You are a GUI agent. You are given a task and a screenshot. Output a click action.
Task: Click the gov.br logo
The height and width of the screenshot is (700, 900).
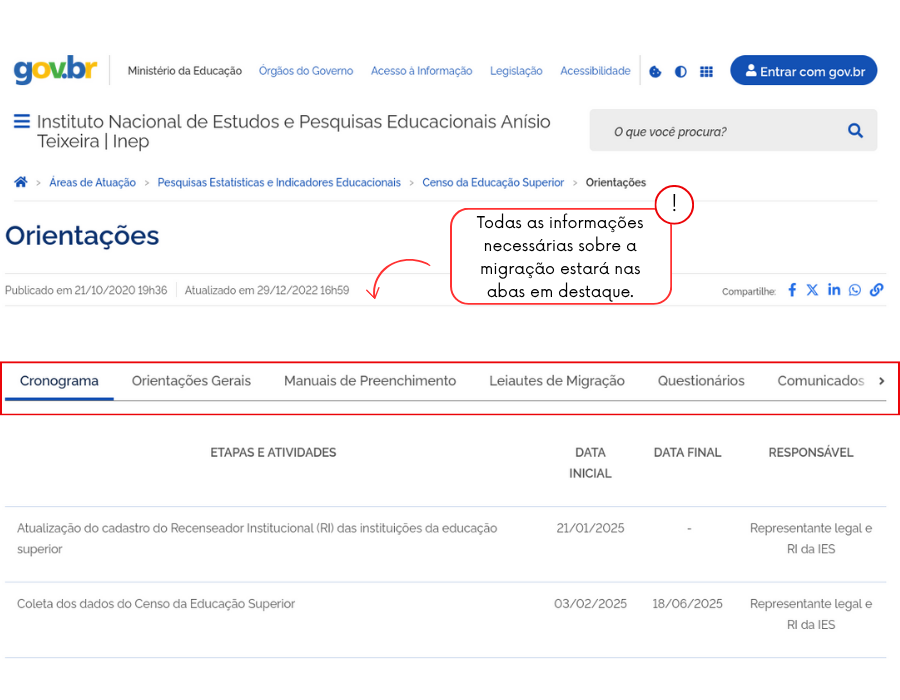[55, 70]
